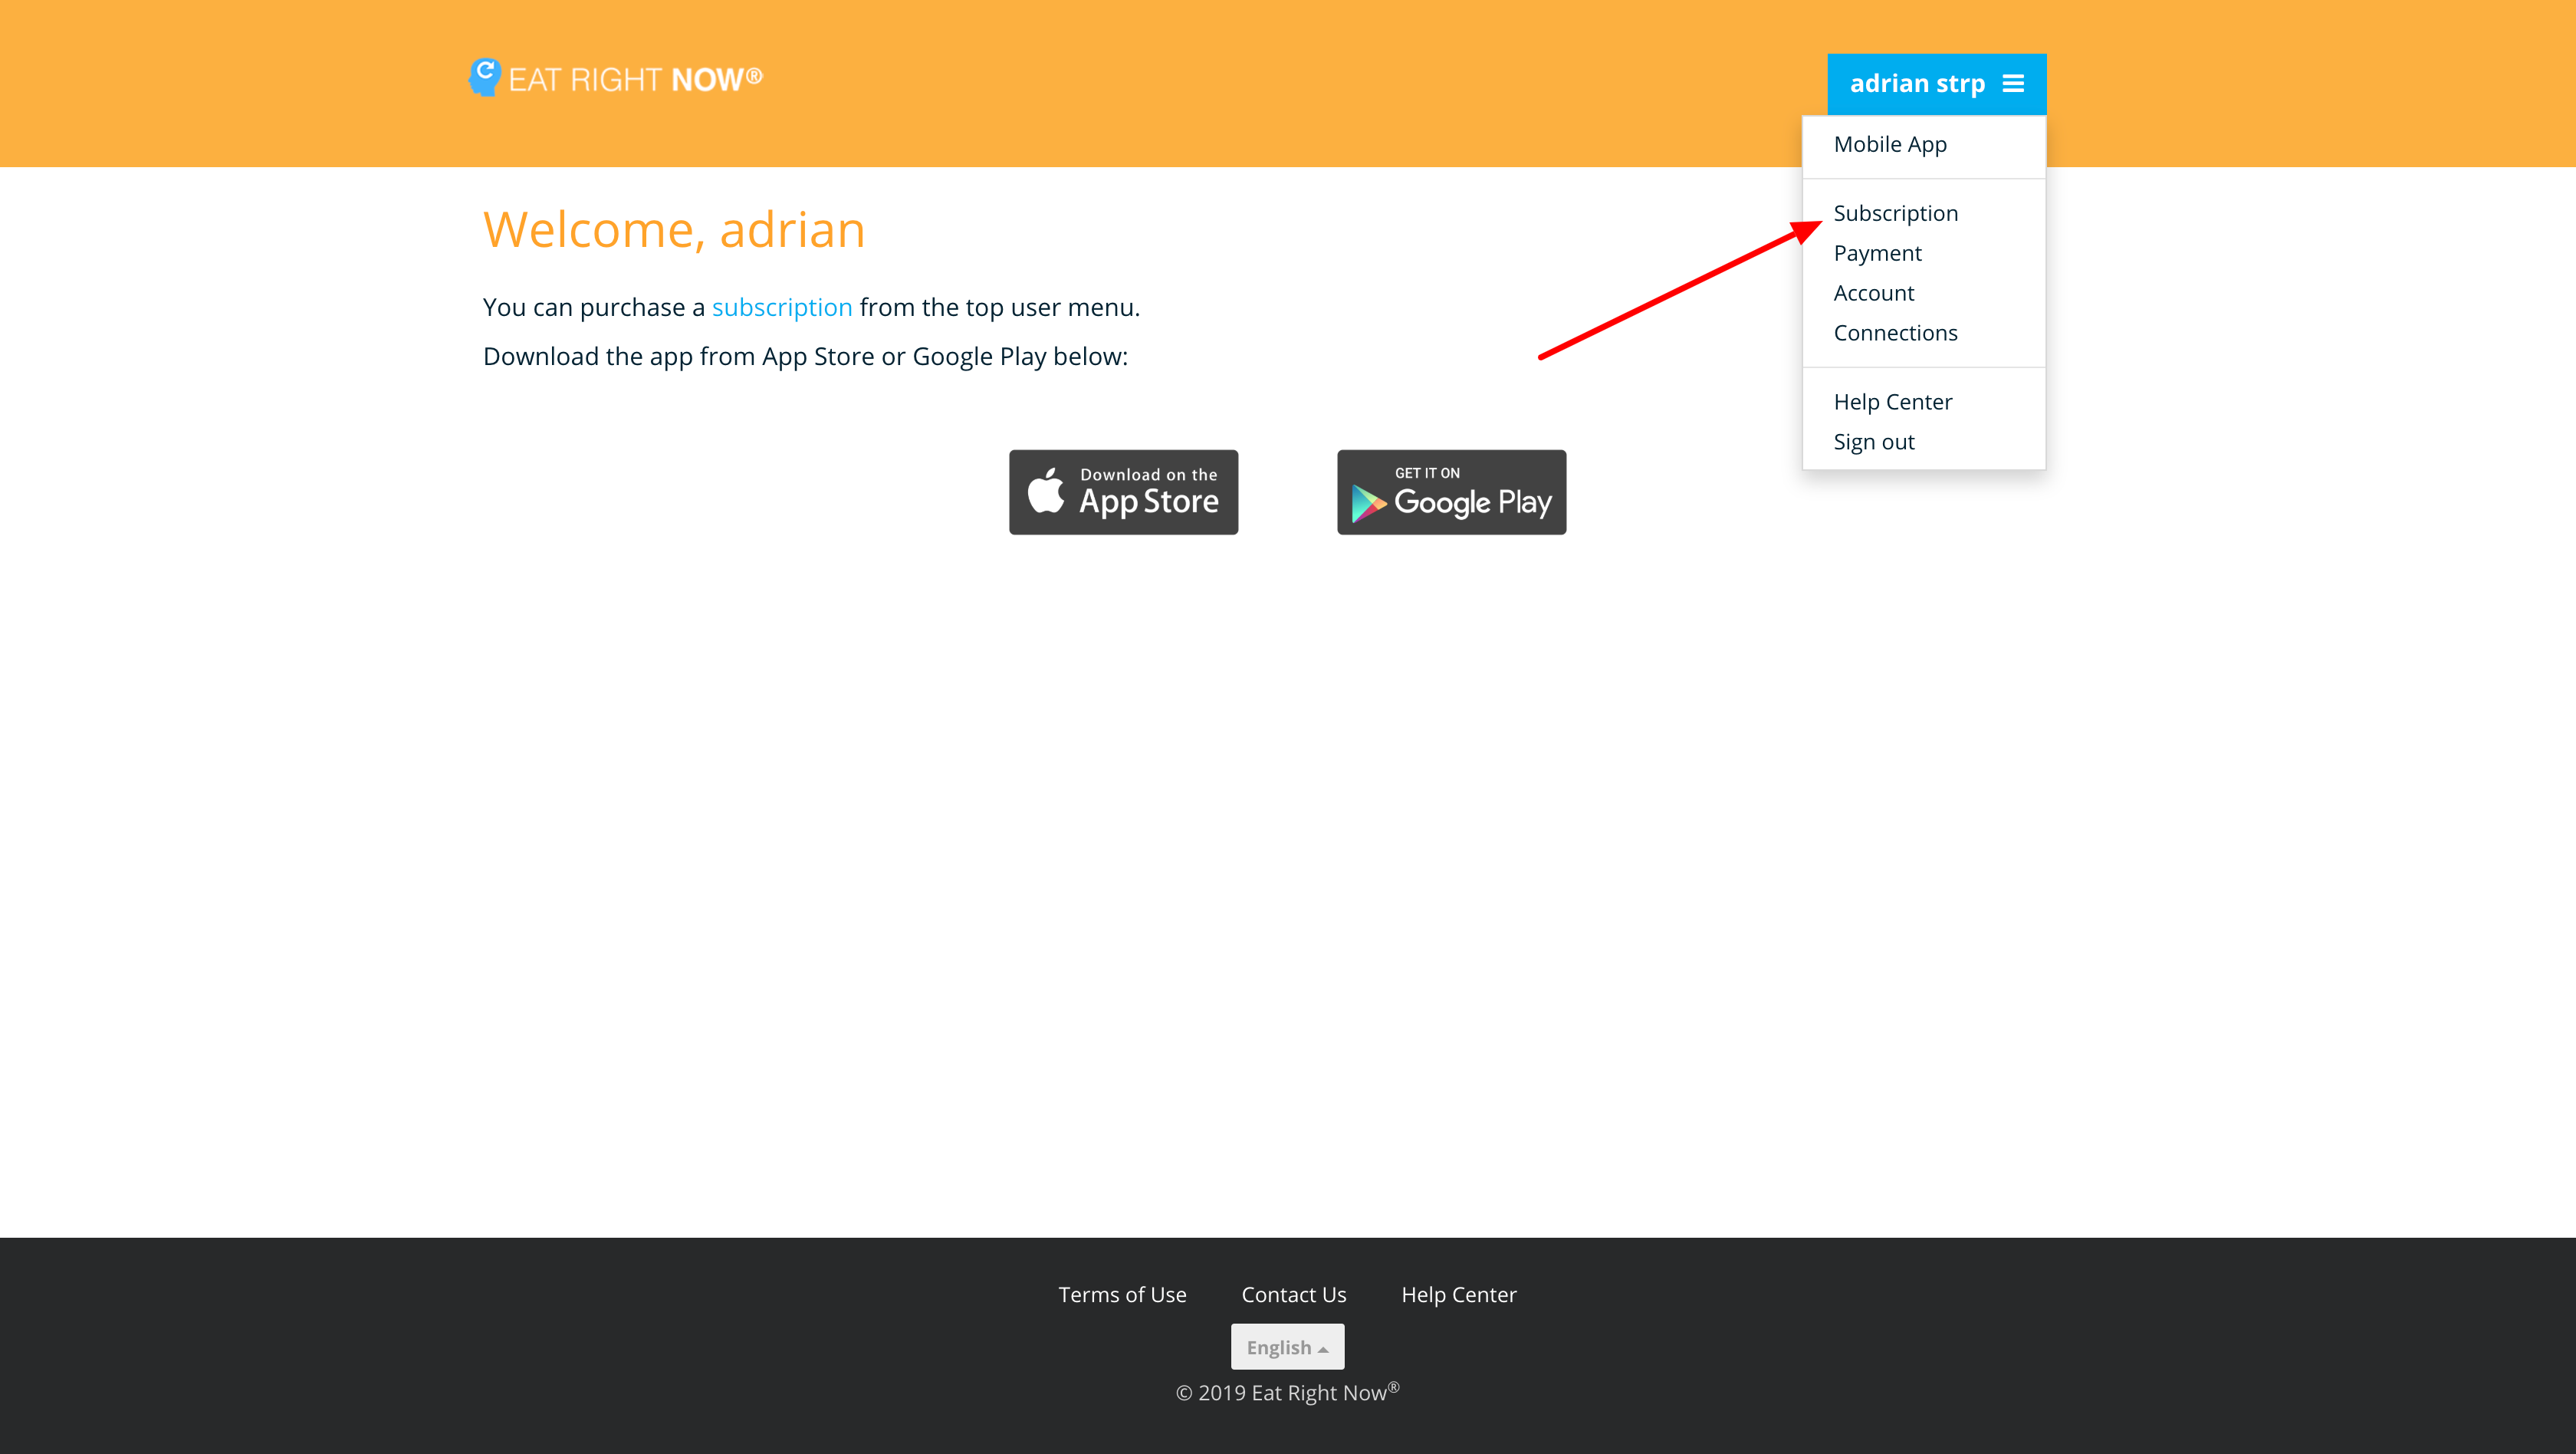Click the Apple logo on the App Store badge

coord(1046,491)
